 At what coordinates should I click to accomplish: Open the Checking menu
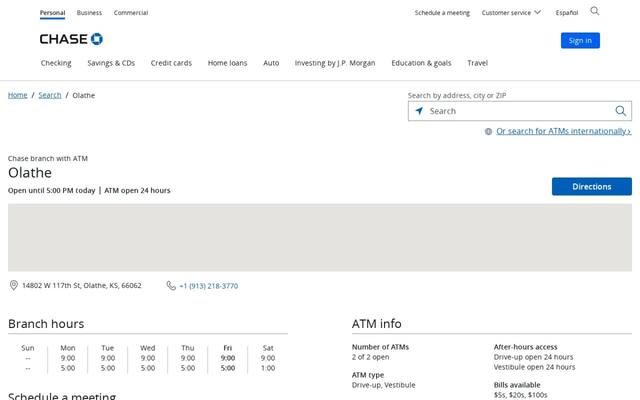tap(56, 63)
